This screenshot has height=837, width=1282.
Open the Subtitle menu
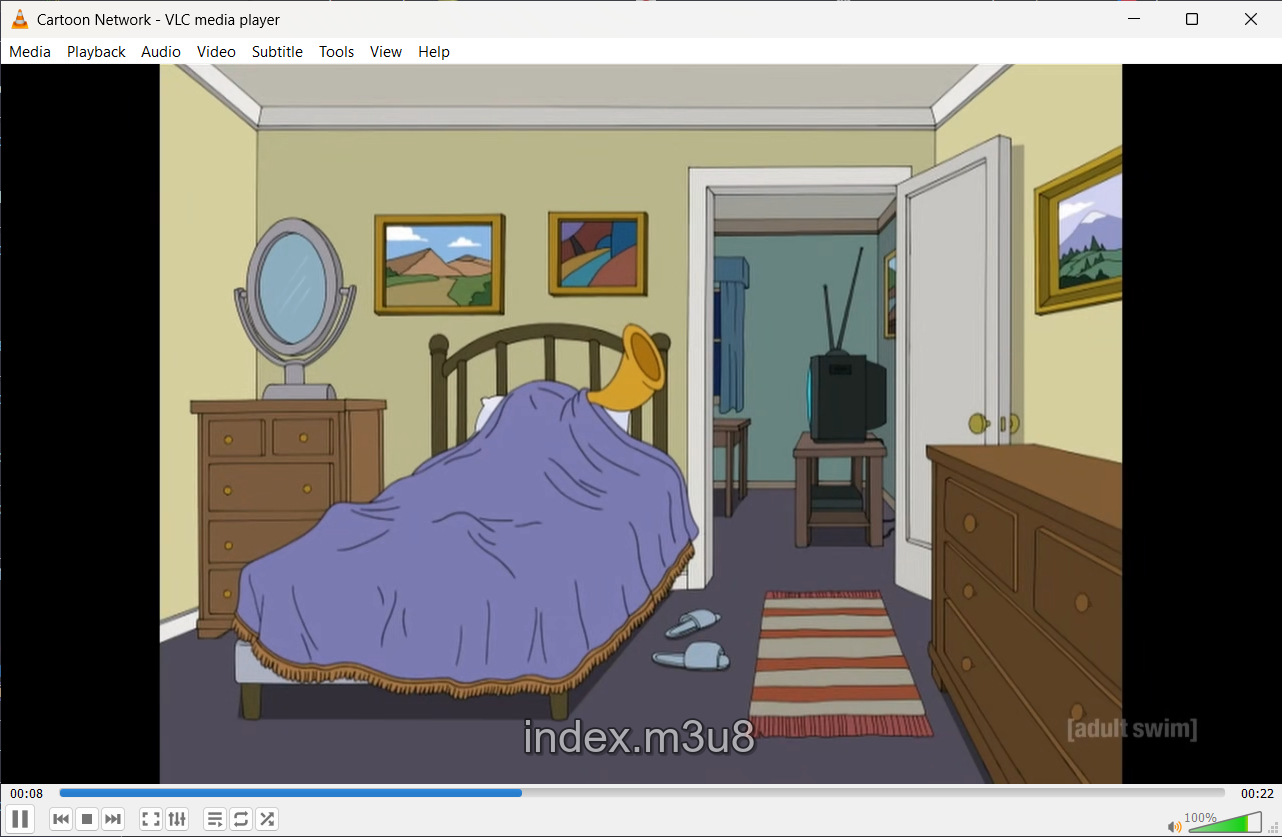pyautogui.click(x=277, y=52)
